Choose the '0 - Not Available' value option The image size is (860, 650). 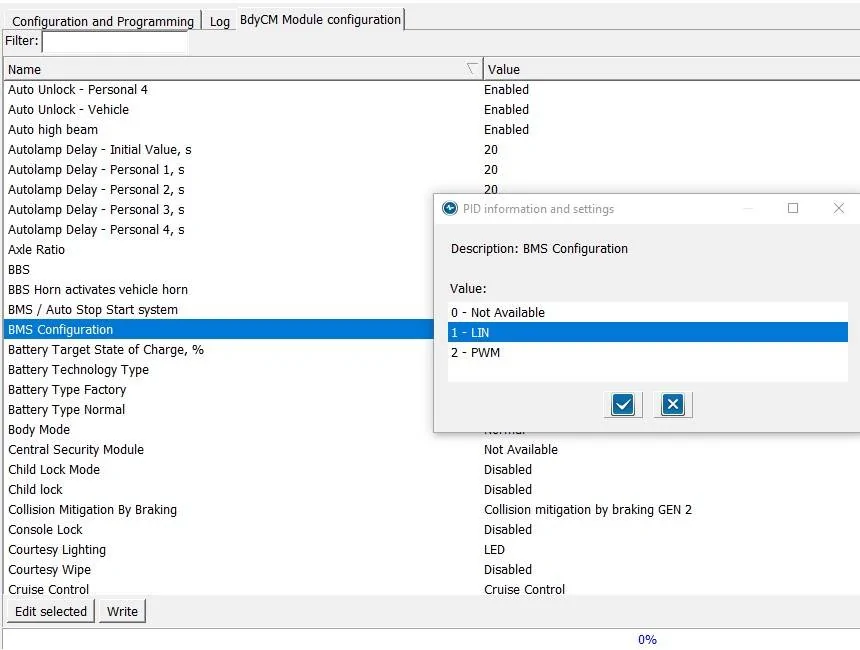click(x=648, y=312)
